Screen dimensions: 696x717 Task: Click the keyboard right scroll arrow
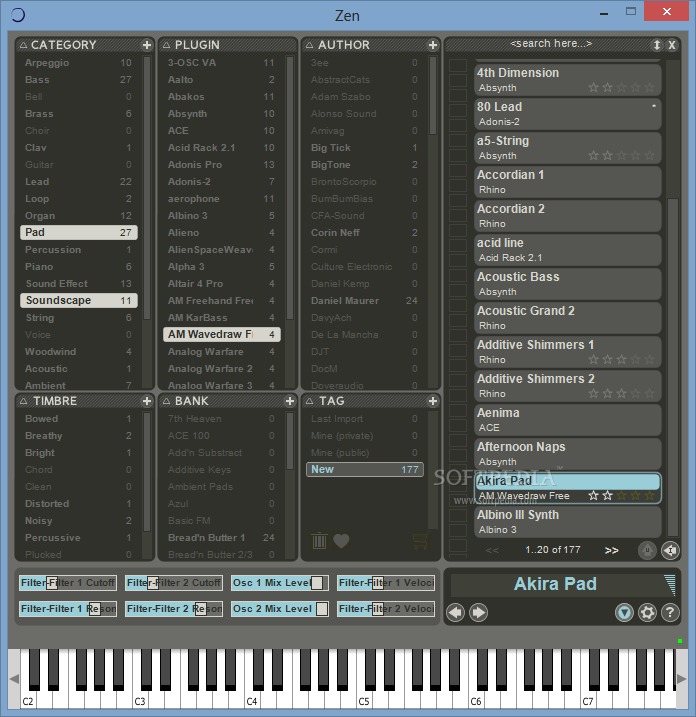tap(681, 679)
